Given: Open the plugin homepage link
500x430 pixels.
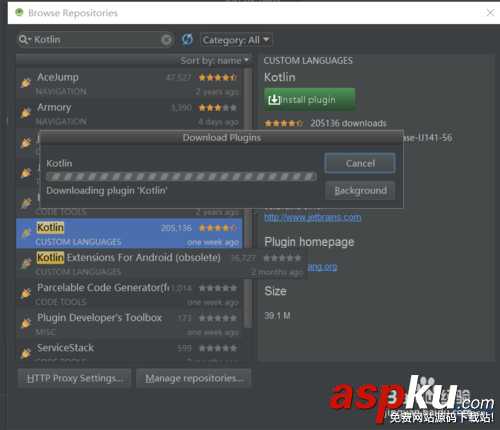Looking at the screenshot, I should tap(322, 267).
